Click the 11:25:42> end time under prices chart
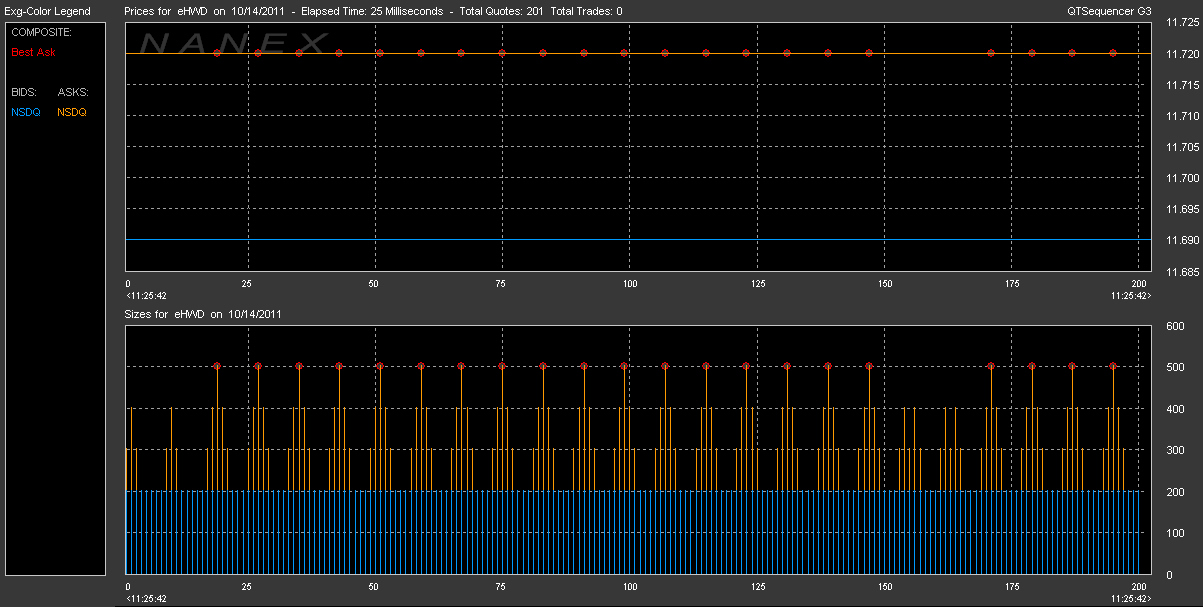This screenshot has width=1203, height=607. point(1130,296)
